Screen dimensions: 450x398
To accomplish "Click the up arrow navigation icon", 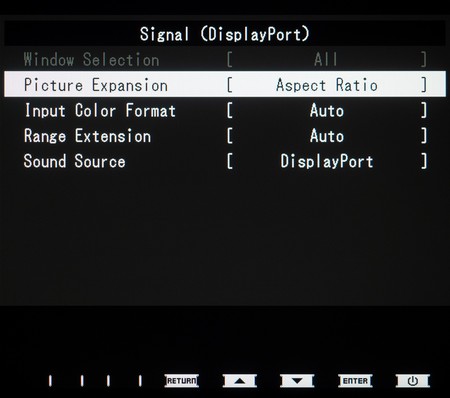I will tap(240, 381).
